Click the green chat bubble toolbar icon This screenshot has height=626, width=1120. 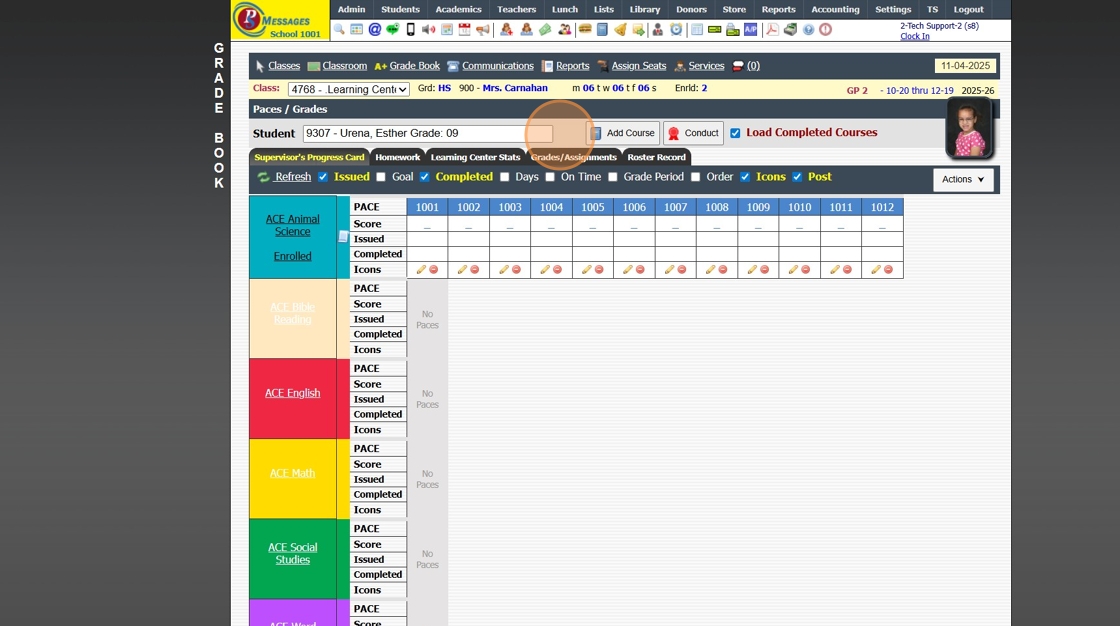point(392,29)
